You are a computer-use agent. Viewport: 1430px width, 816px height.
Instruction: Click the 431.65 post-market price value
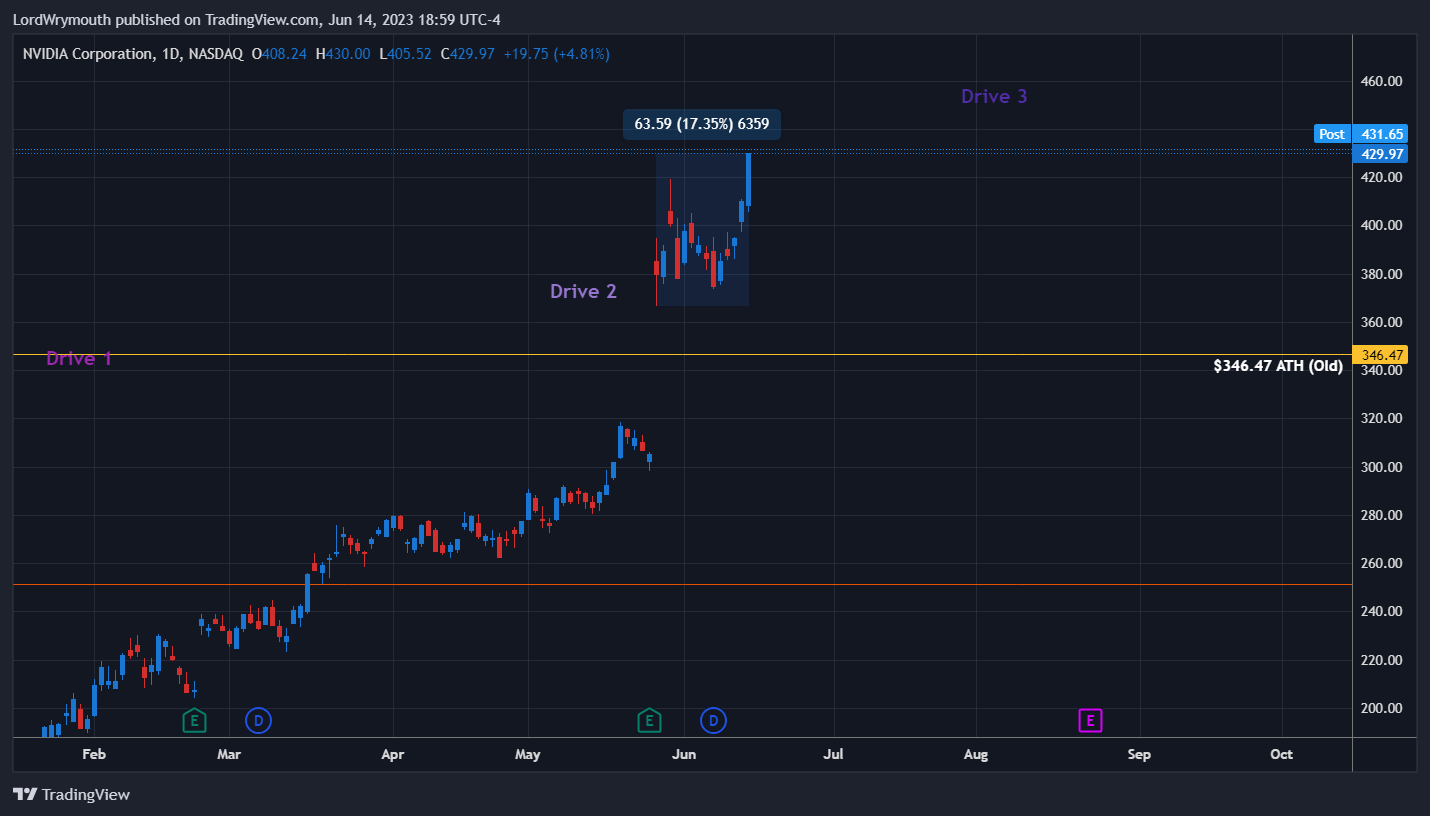tap(1379, 134)
